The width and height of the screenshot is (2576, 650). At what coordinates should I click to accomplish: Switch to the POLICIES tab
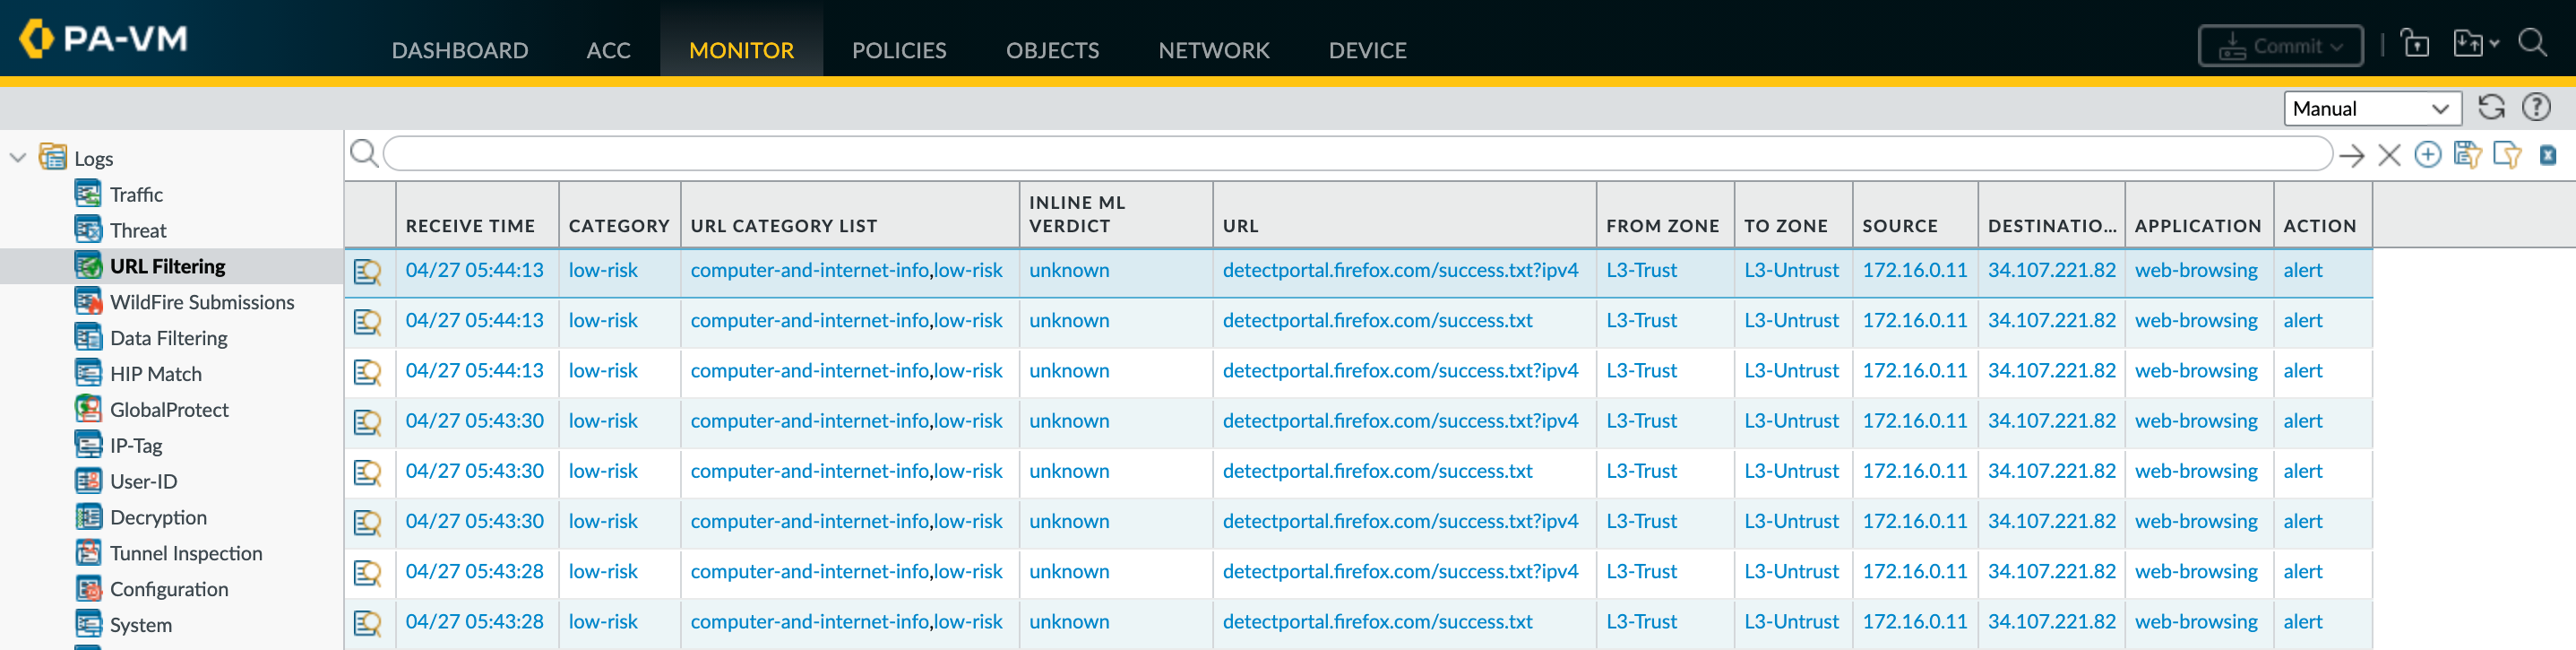coord(898,50)
